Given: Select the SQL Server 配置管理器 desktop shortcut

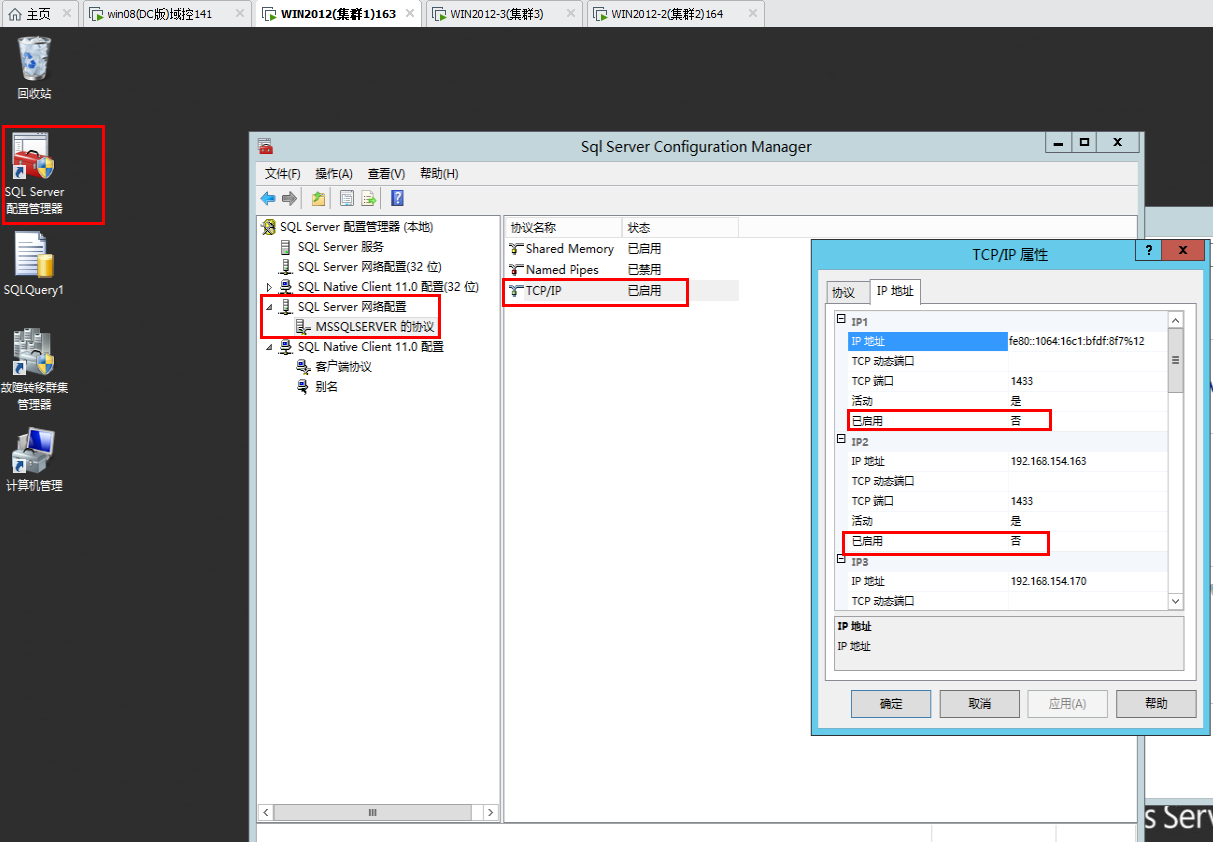Looking at the screenshot, I should coord(34,175).
